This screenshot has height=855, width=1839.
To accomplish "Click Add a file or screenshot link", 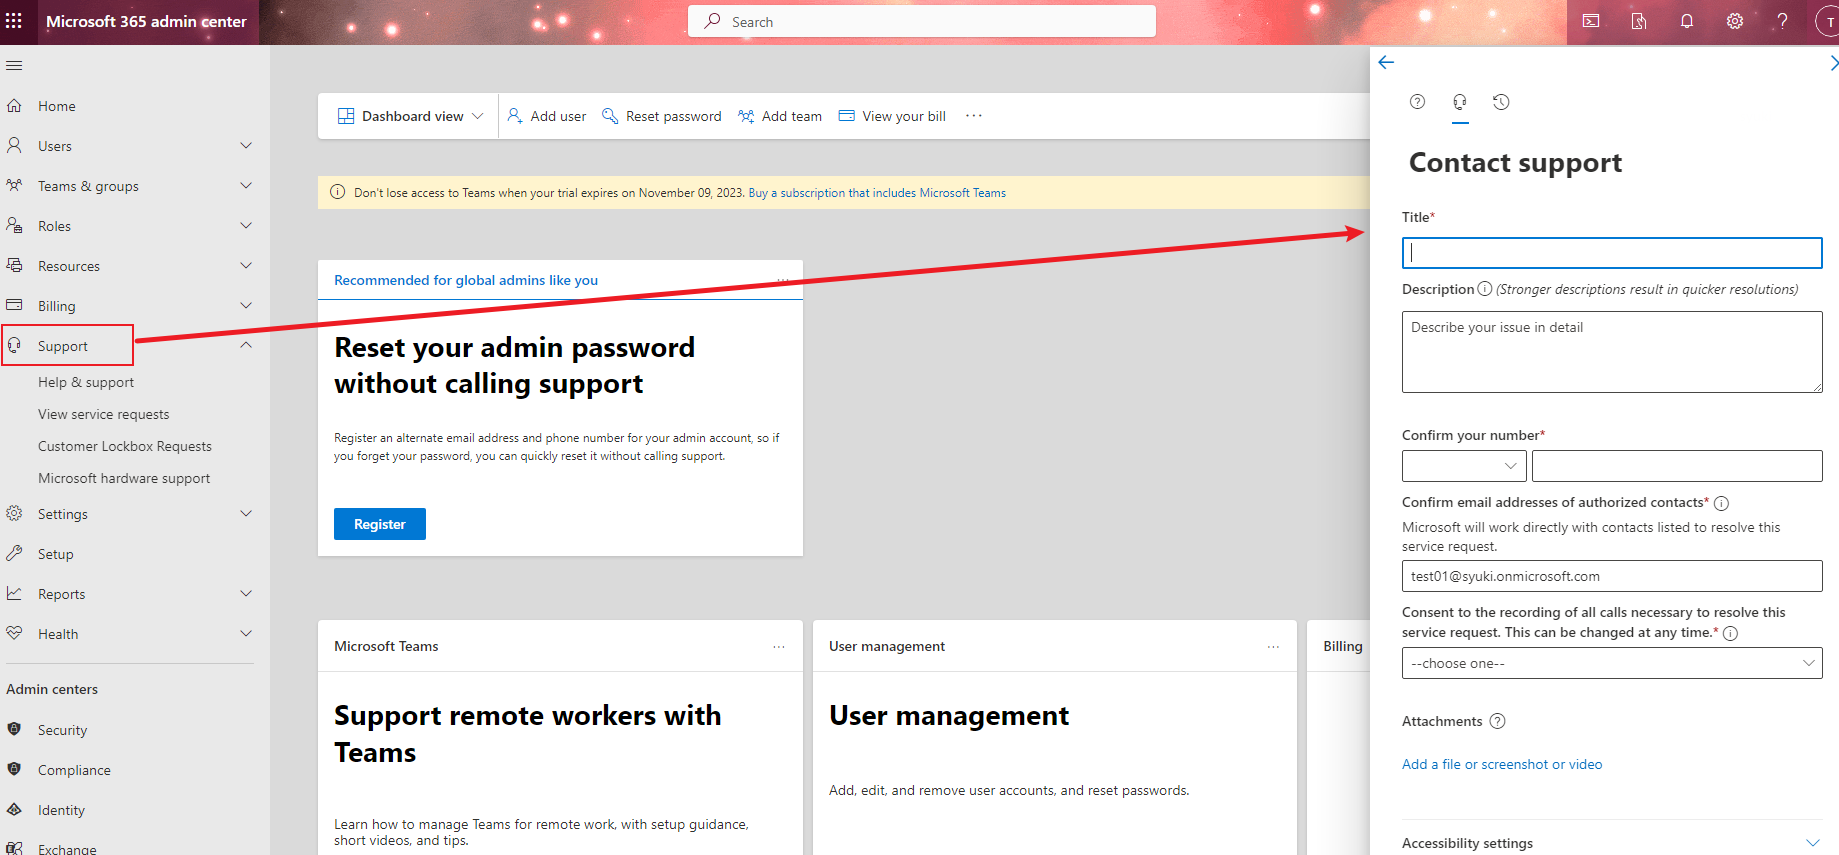I will [x=1502, y=764].
